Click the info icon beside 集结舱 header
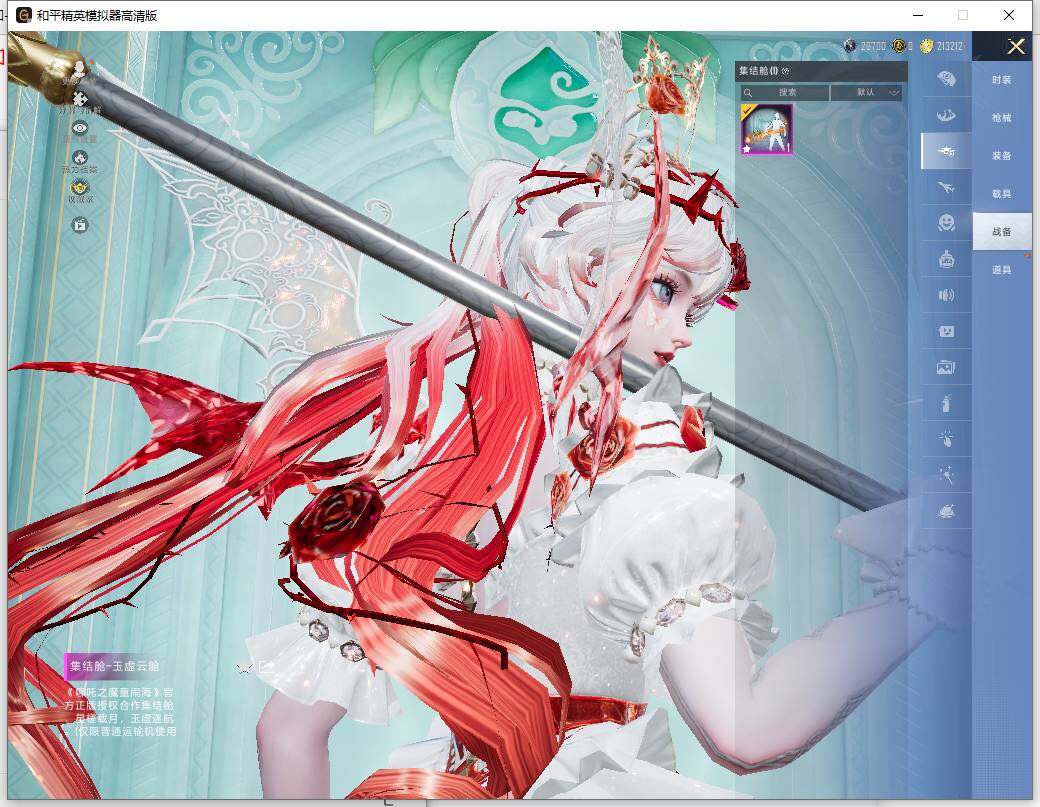The image size is (1040, 807). tap(786, 70)
